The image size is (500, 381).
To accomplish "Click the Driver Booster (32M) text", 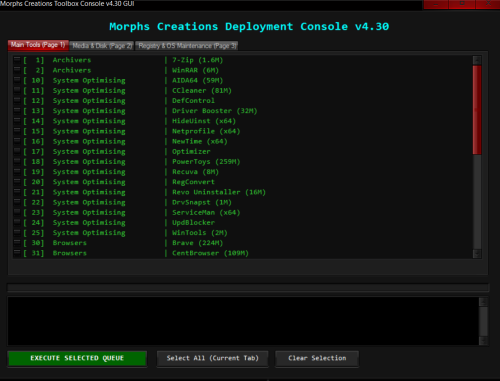I will [x=215, y=111].
